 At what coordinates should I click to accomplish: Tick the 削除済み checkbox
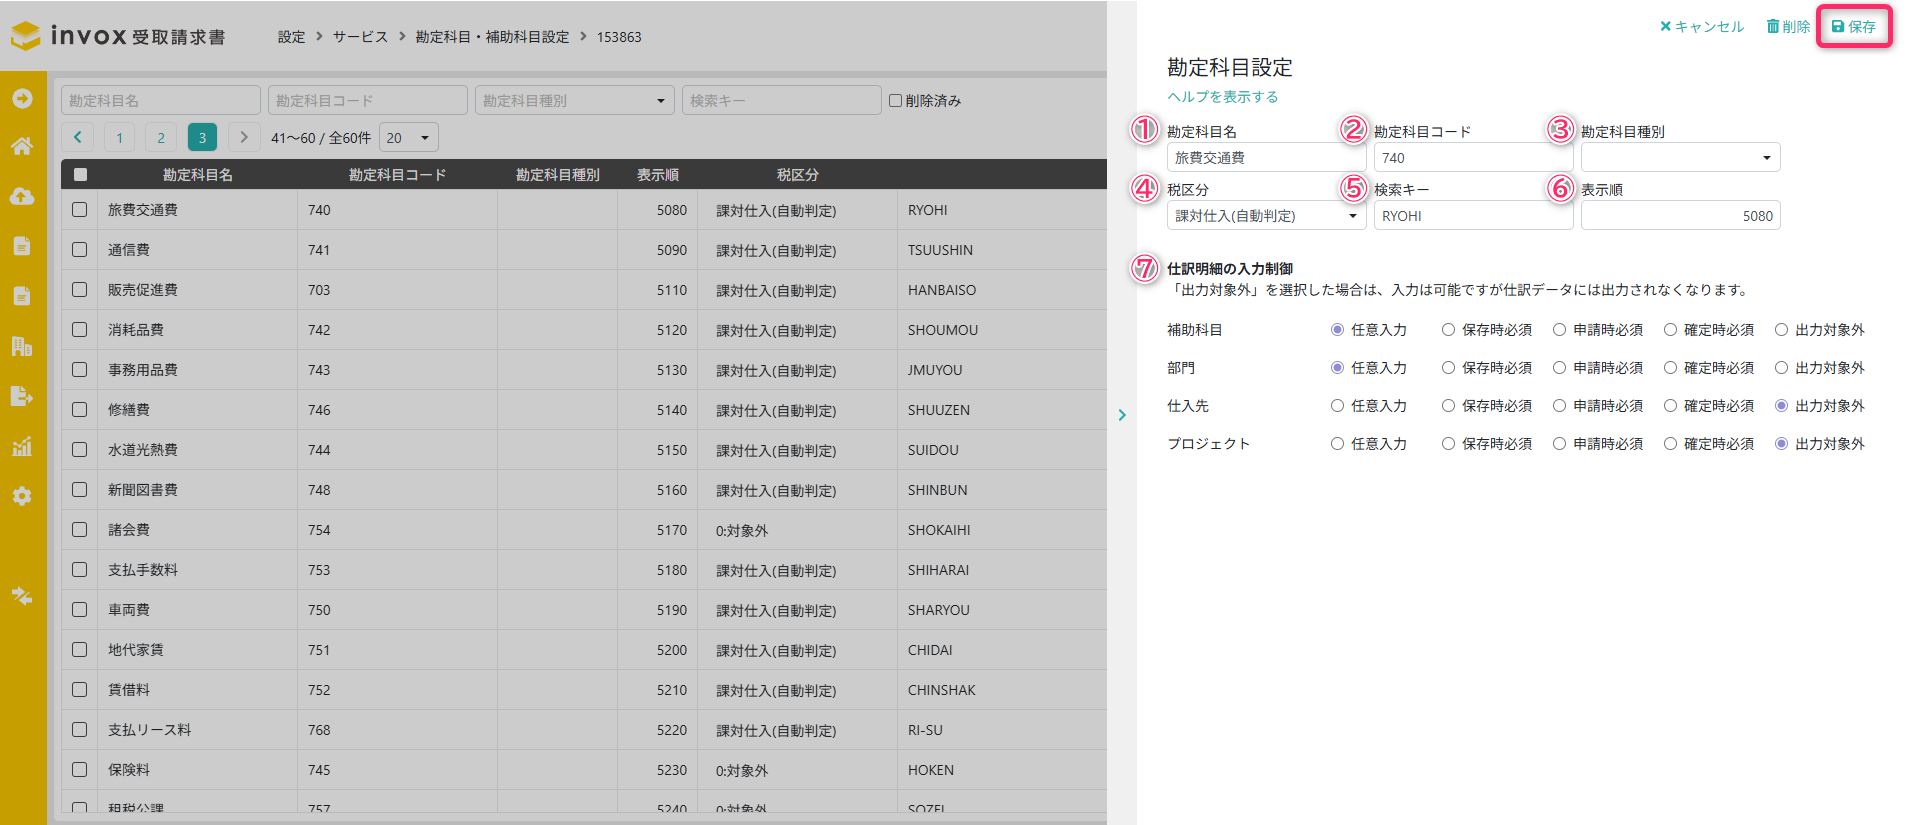[x=896, y=100]
